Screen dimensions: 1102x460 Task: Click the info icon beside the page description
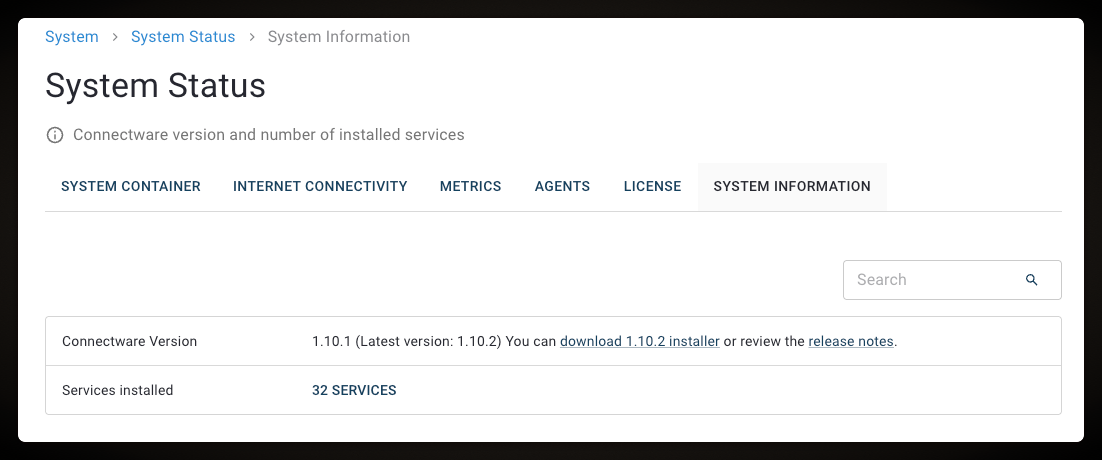(55, 135)
